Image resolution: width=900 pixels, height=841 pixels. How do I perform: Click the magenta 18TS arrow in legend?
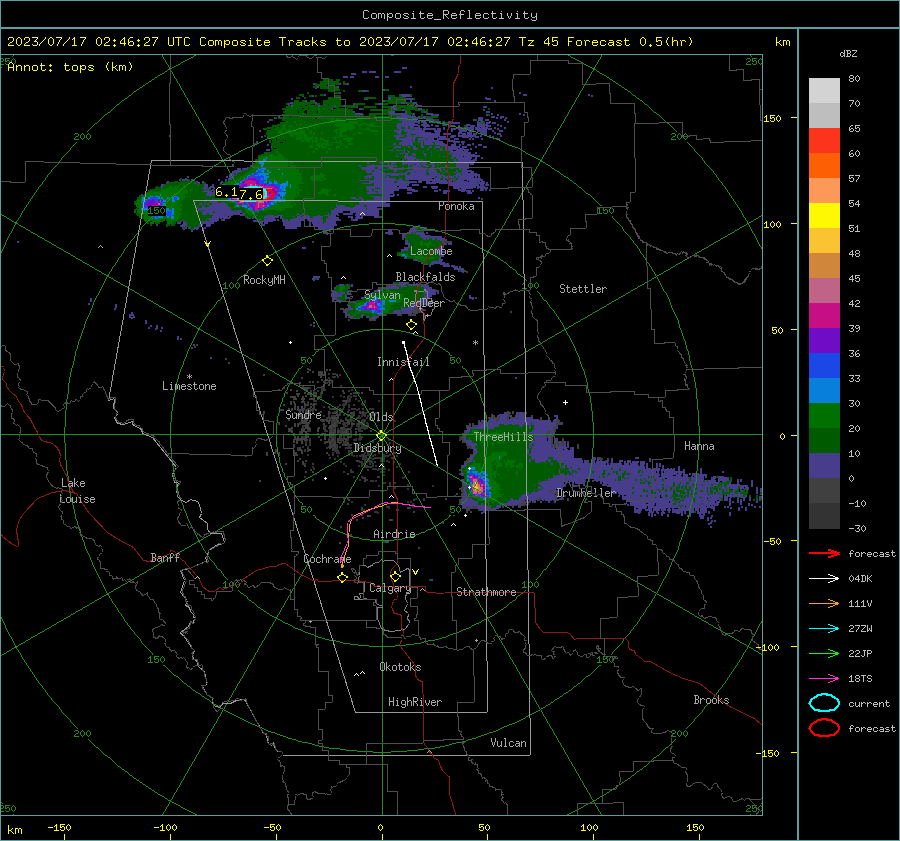(824, 679)
